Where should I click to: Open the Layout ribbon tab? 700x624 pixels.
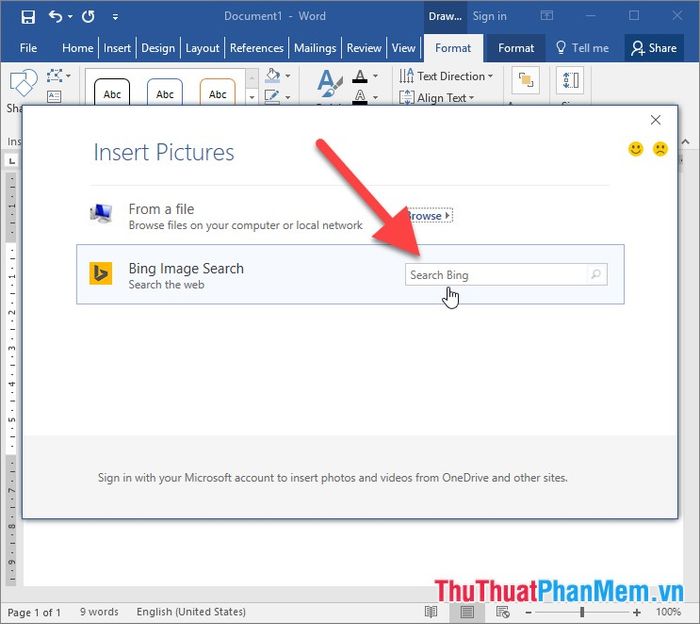(x=202, y=48)
